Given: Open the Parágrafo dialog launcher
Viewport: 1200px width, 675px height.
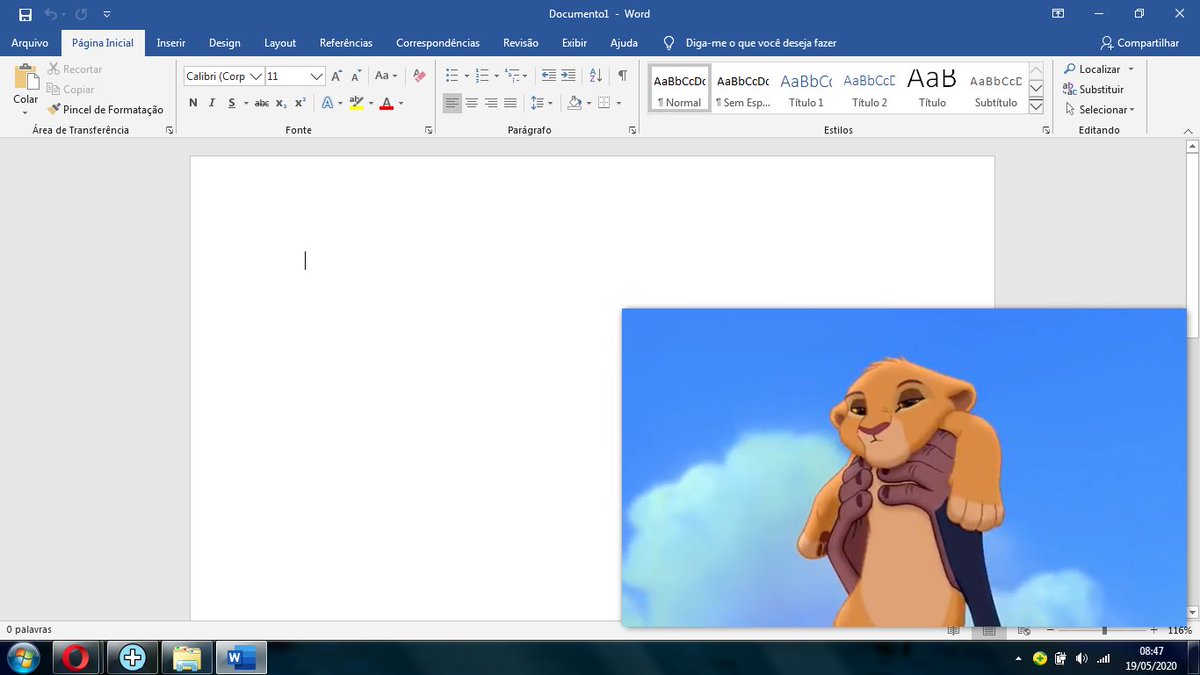Looking at the screenshot, I should 632,130.
